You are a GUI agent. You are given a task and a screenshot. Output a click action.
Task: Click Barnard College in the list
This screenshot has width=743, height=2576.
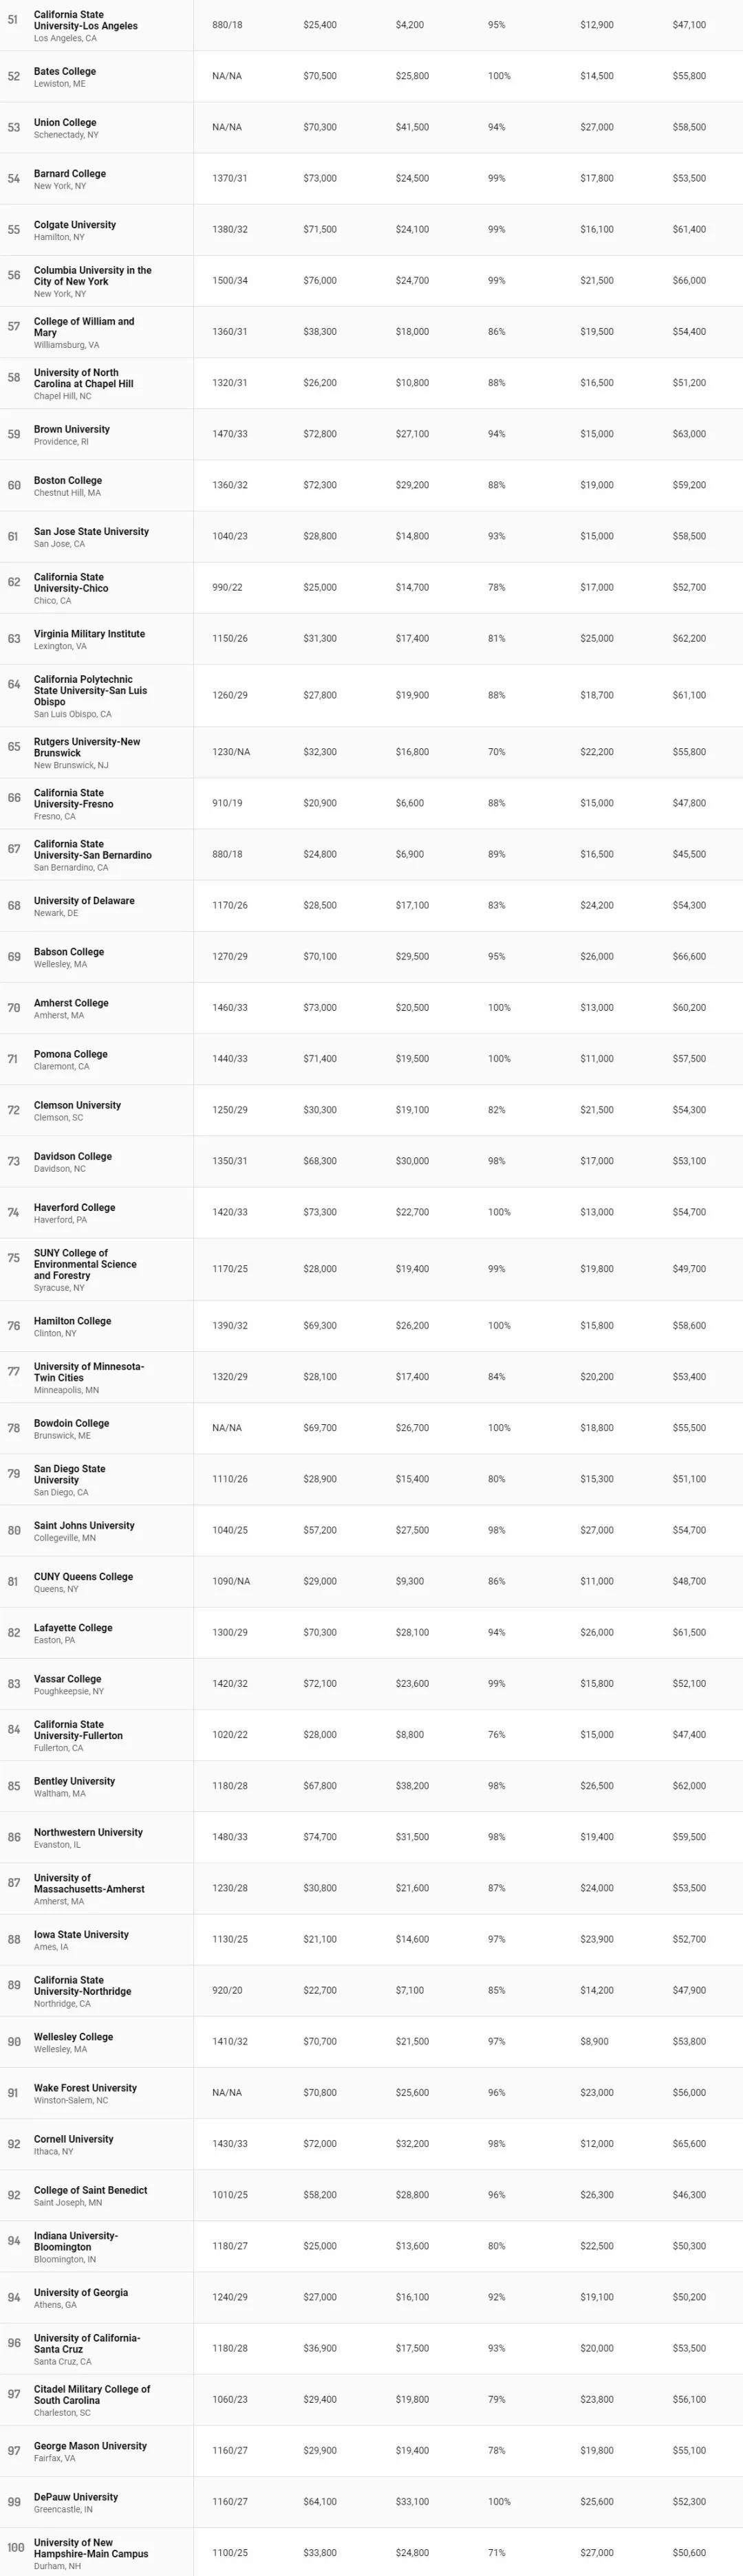[70, 174]
